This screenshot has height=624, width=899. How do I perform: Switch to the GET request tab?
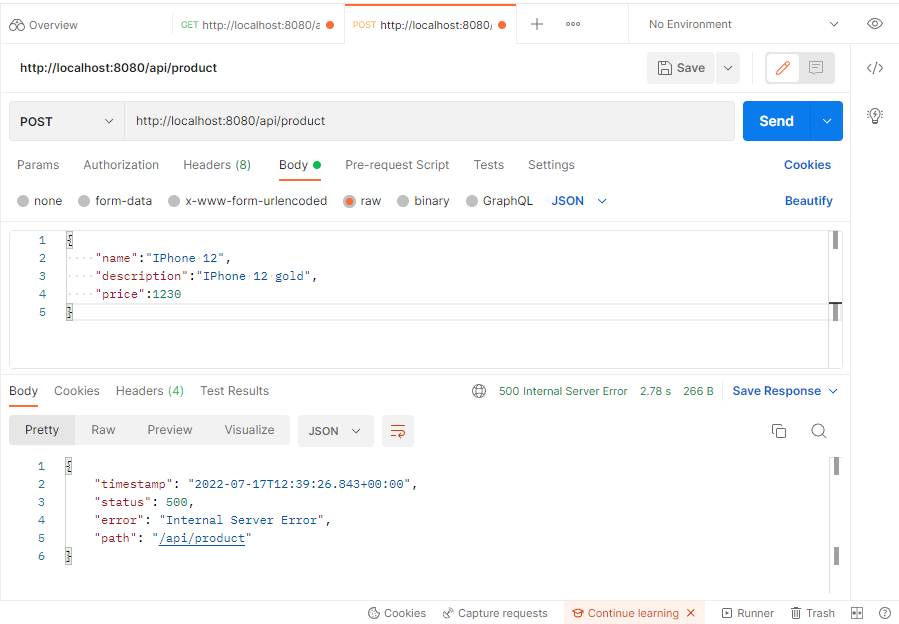[257, 25]
